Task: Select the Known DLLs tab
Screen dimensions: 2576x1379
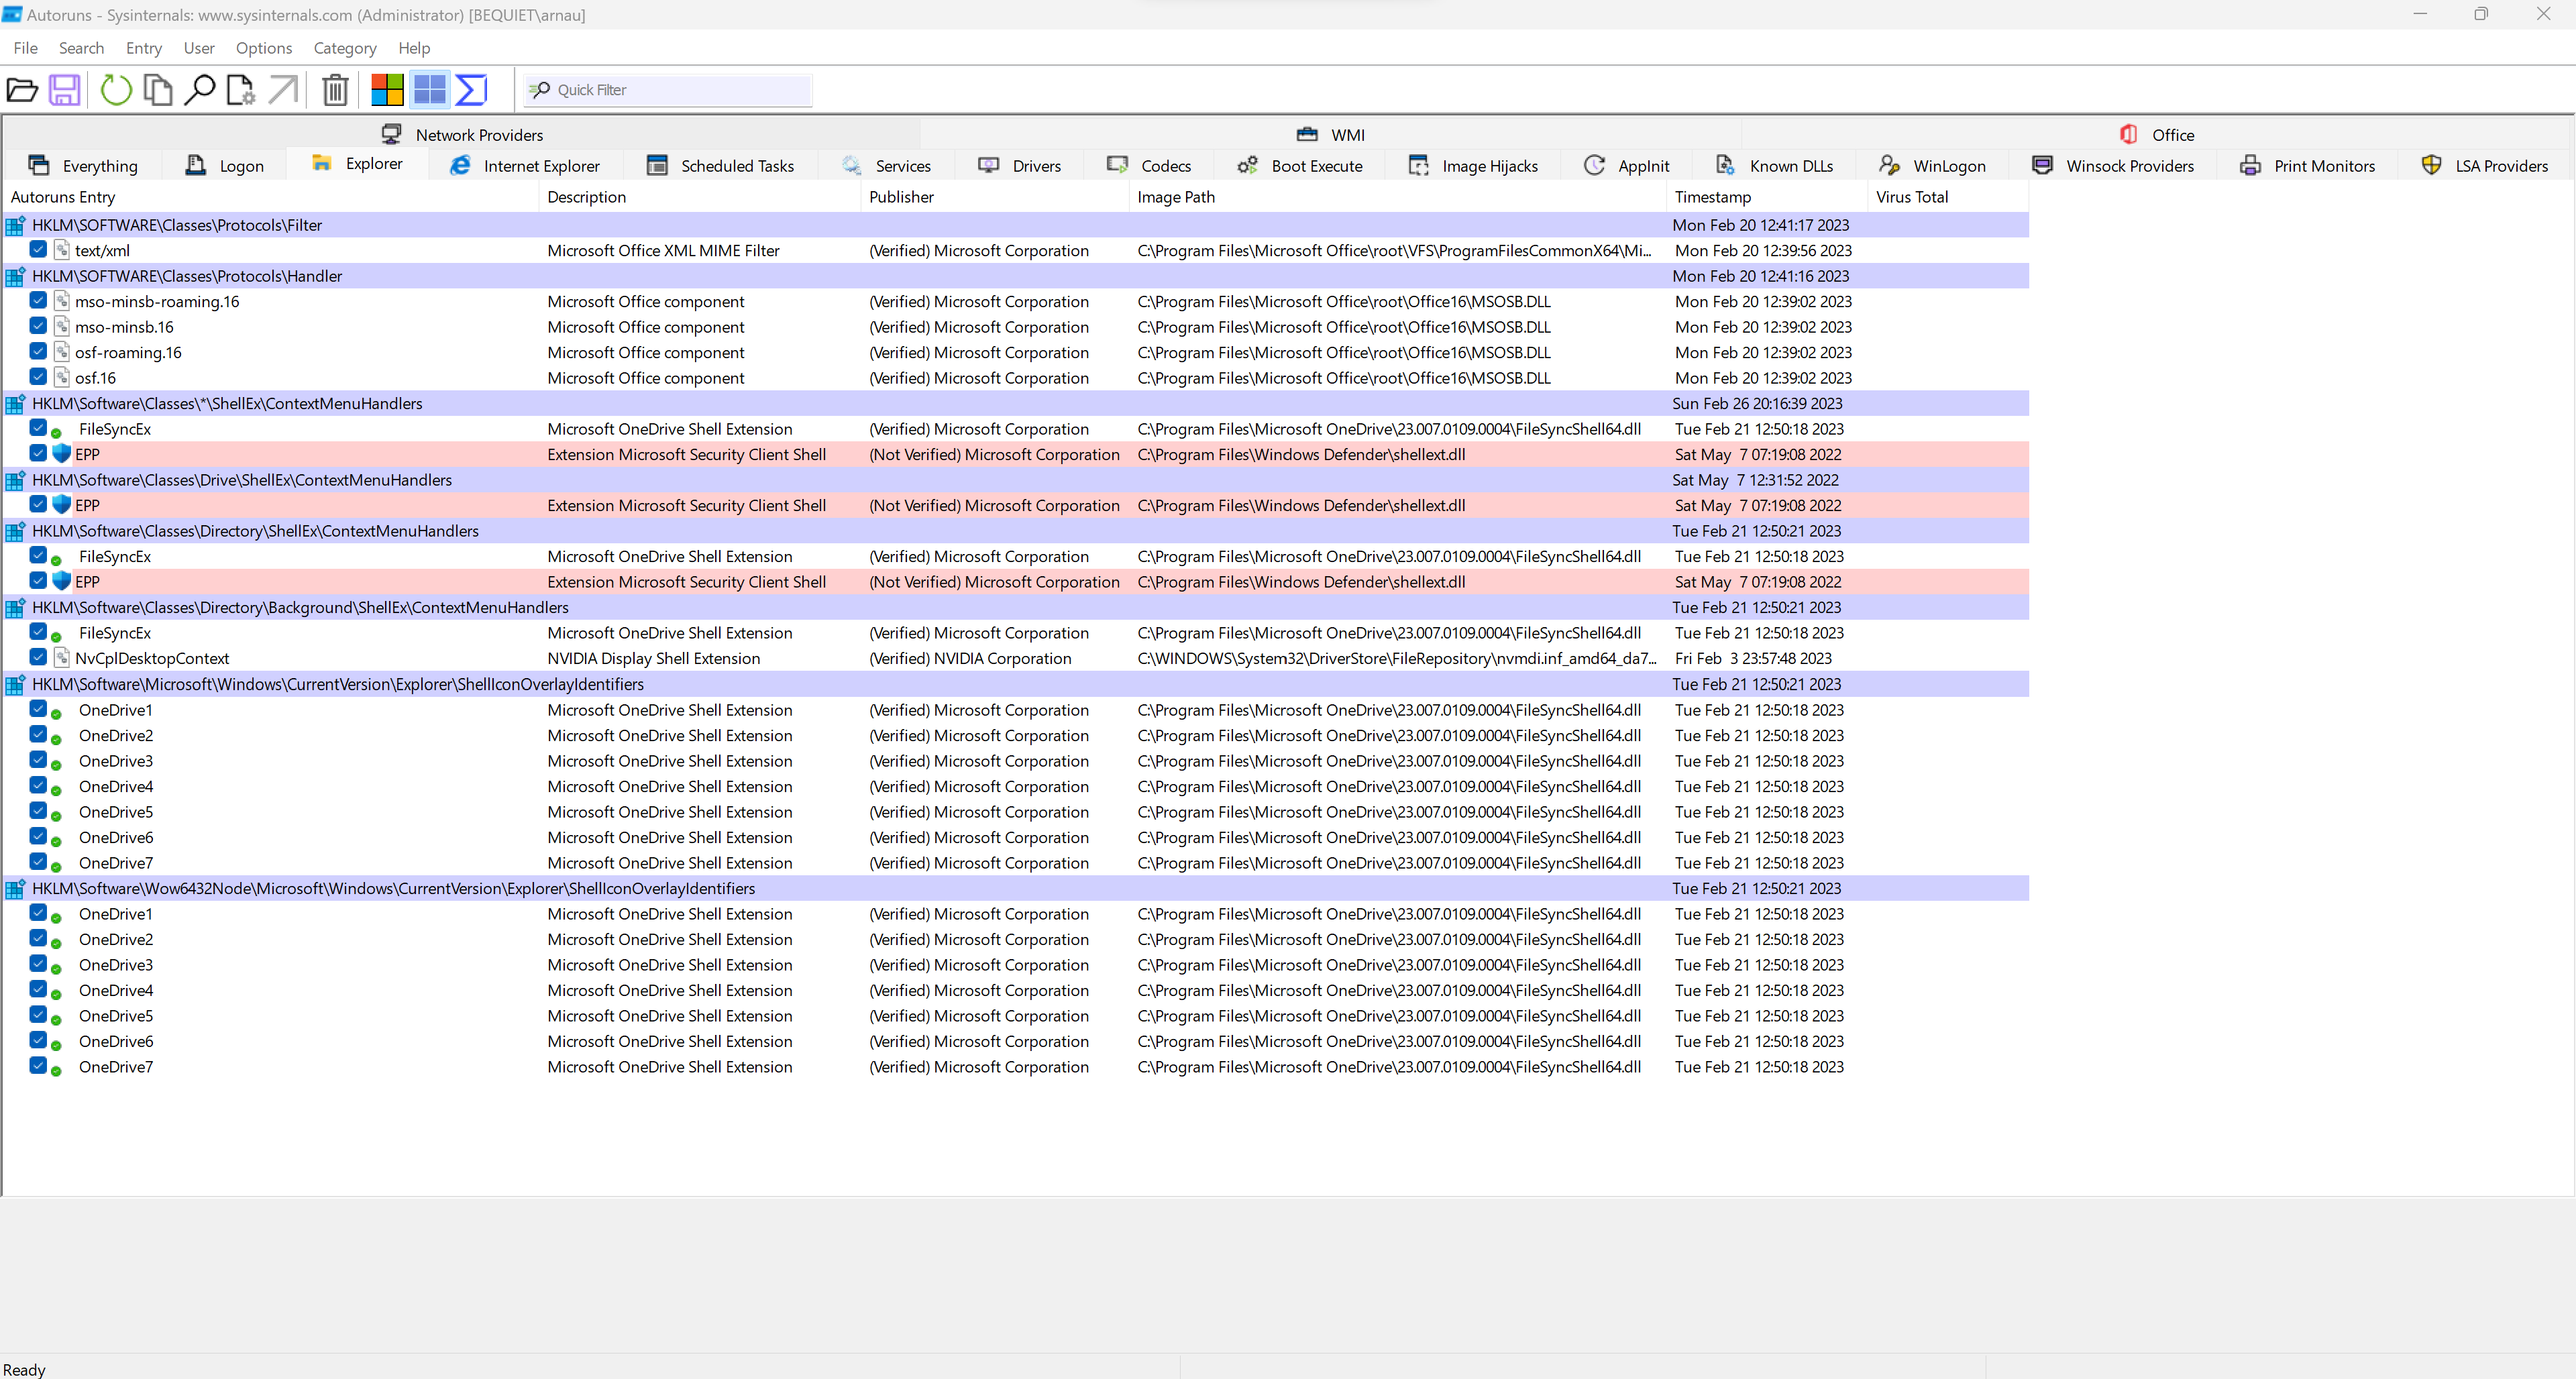Action: (1775, 166)
